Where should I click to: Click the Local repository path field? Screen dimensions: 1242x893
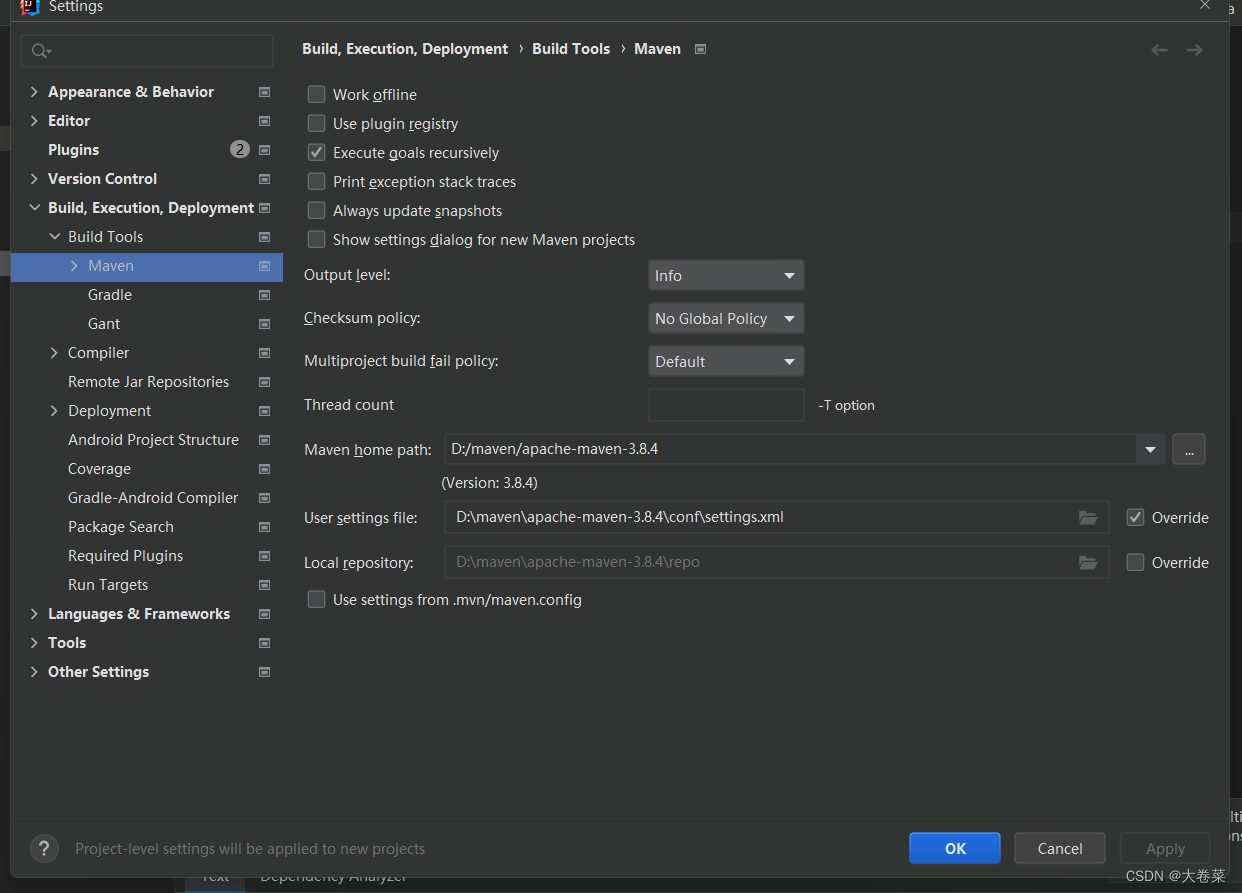(776, 562)
